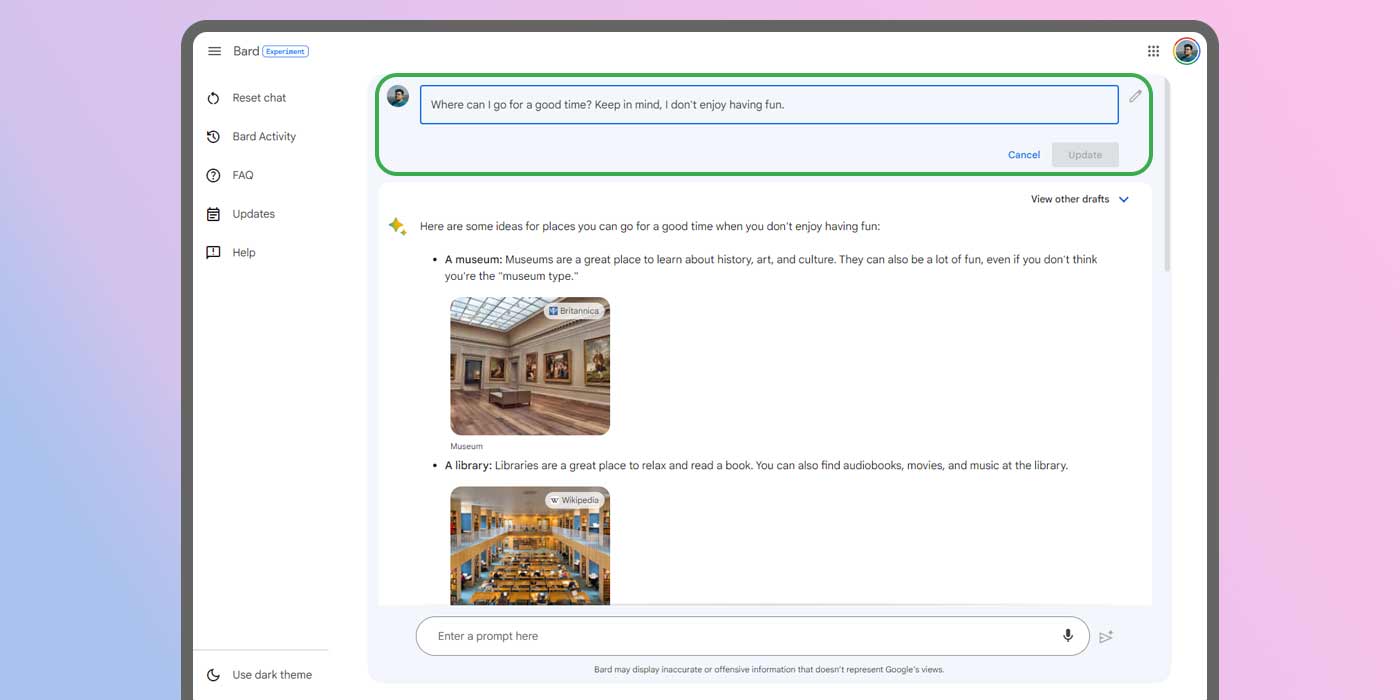The width and height of the screenshot is (1400, 700).
Task: Cancel the prompt edit
Action: (x=1023, y=155)
